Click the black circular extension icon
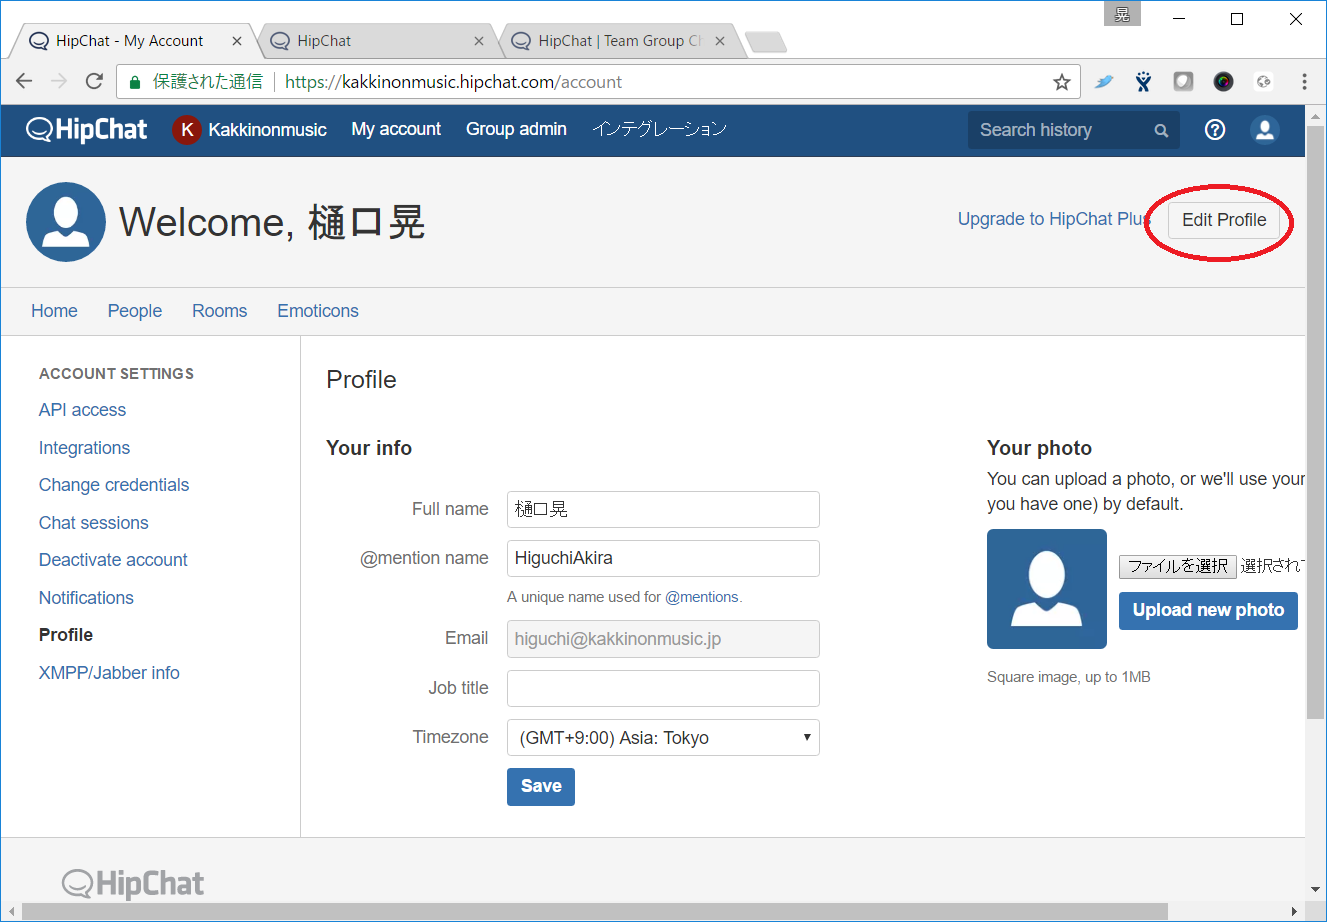1327x922 pixels. [1223, 82]
